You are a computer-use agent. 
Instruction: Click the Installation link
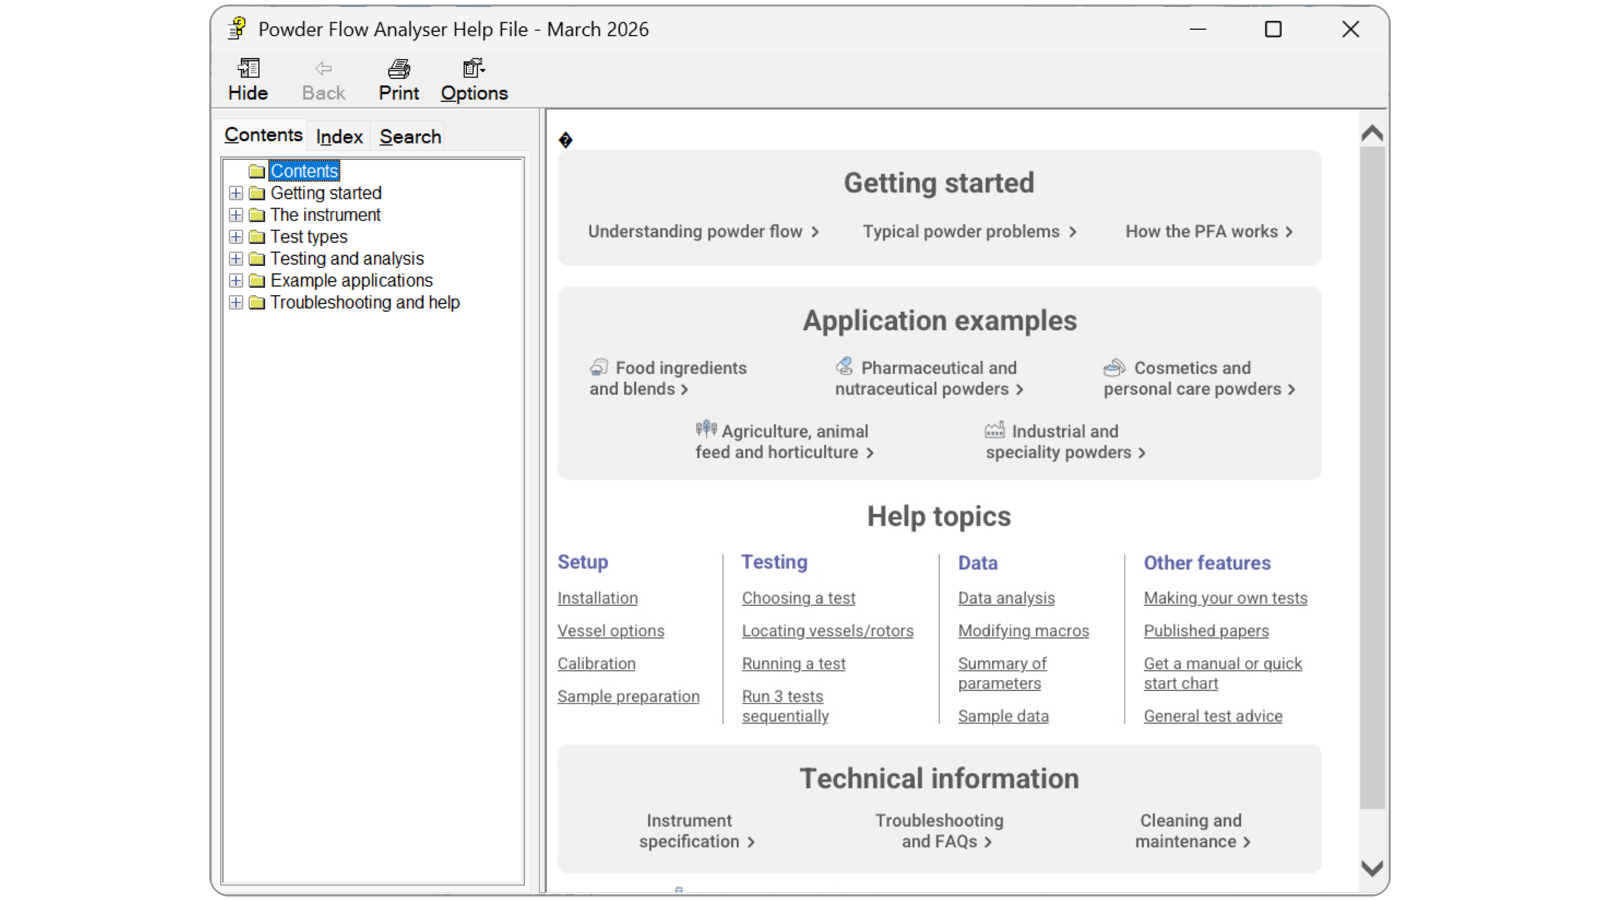[597, 598]
